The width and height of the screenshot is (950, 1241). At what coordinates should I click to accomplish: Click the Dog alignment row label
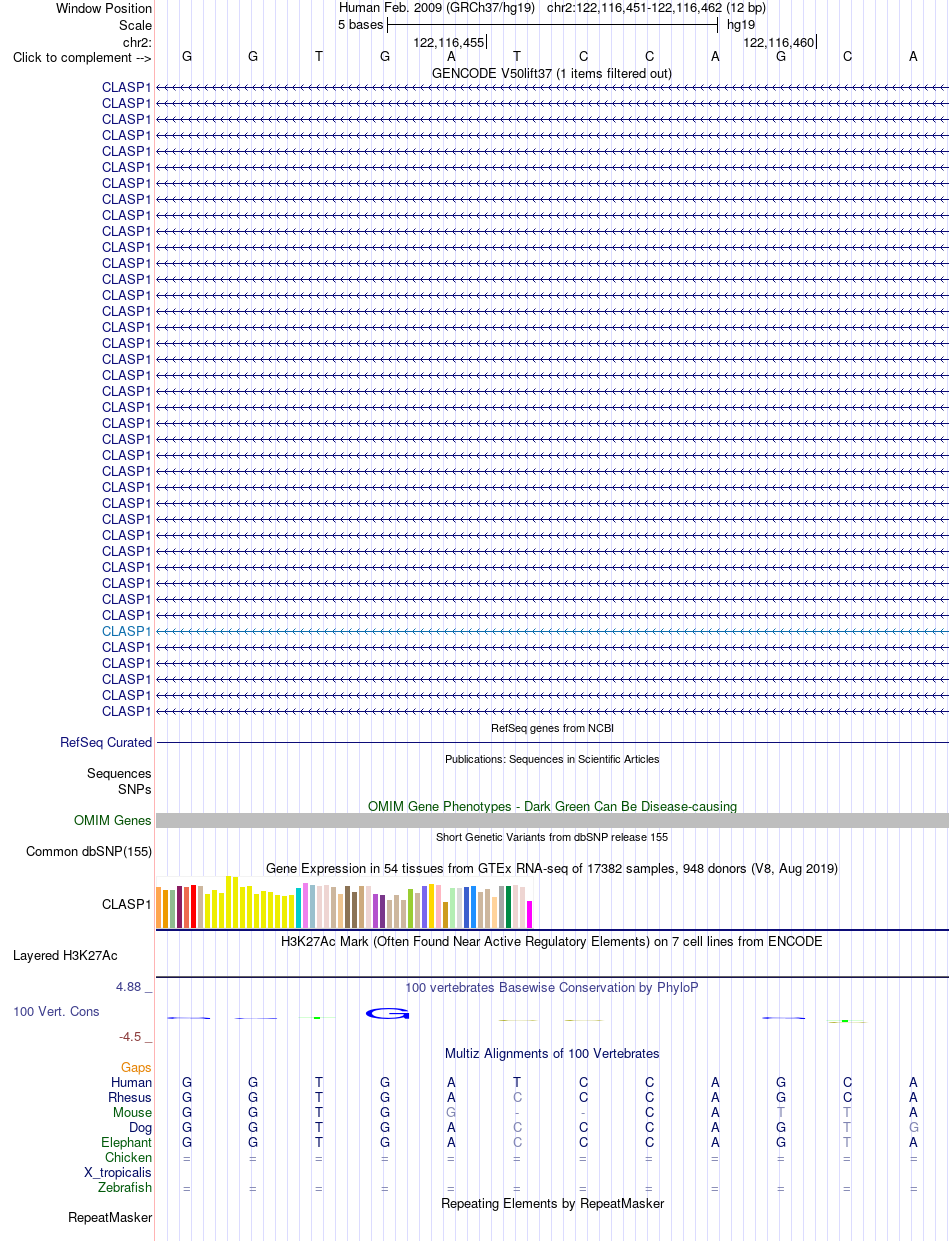(x=141, y=1128)
